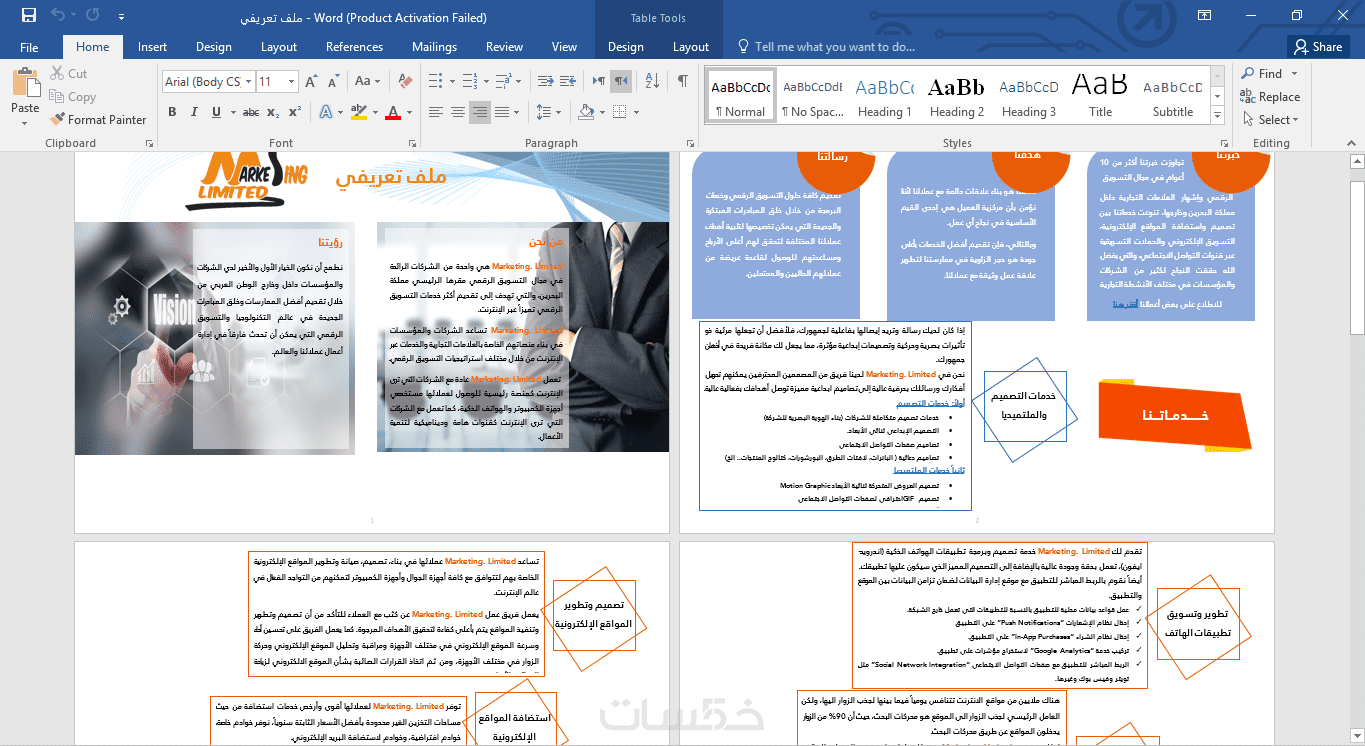
Task: Switch to left-to-right text direction
Action: pos(598,82)
